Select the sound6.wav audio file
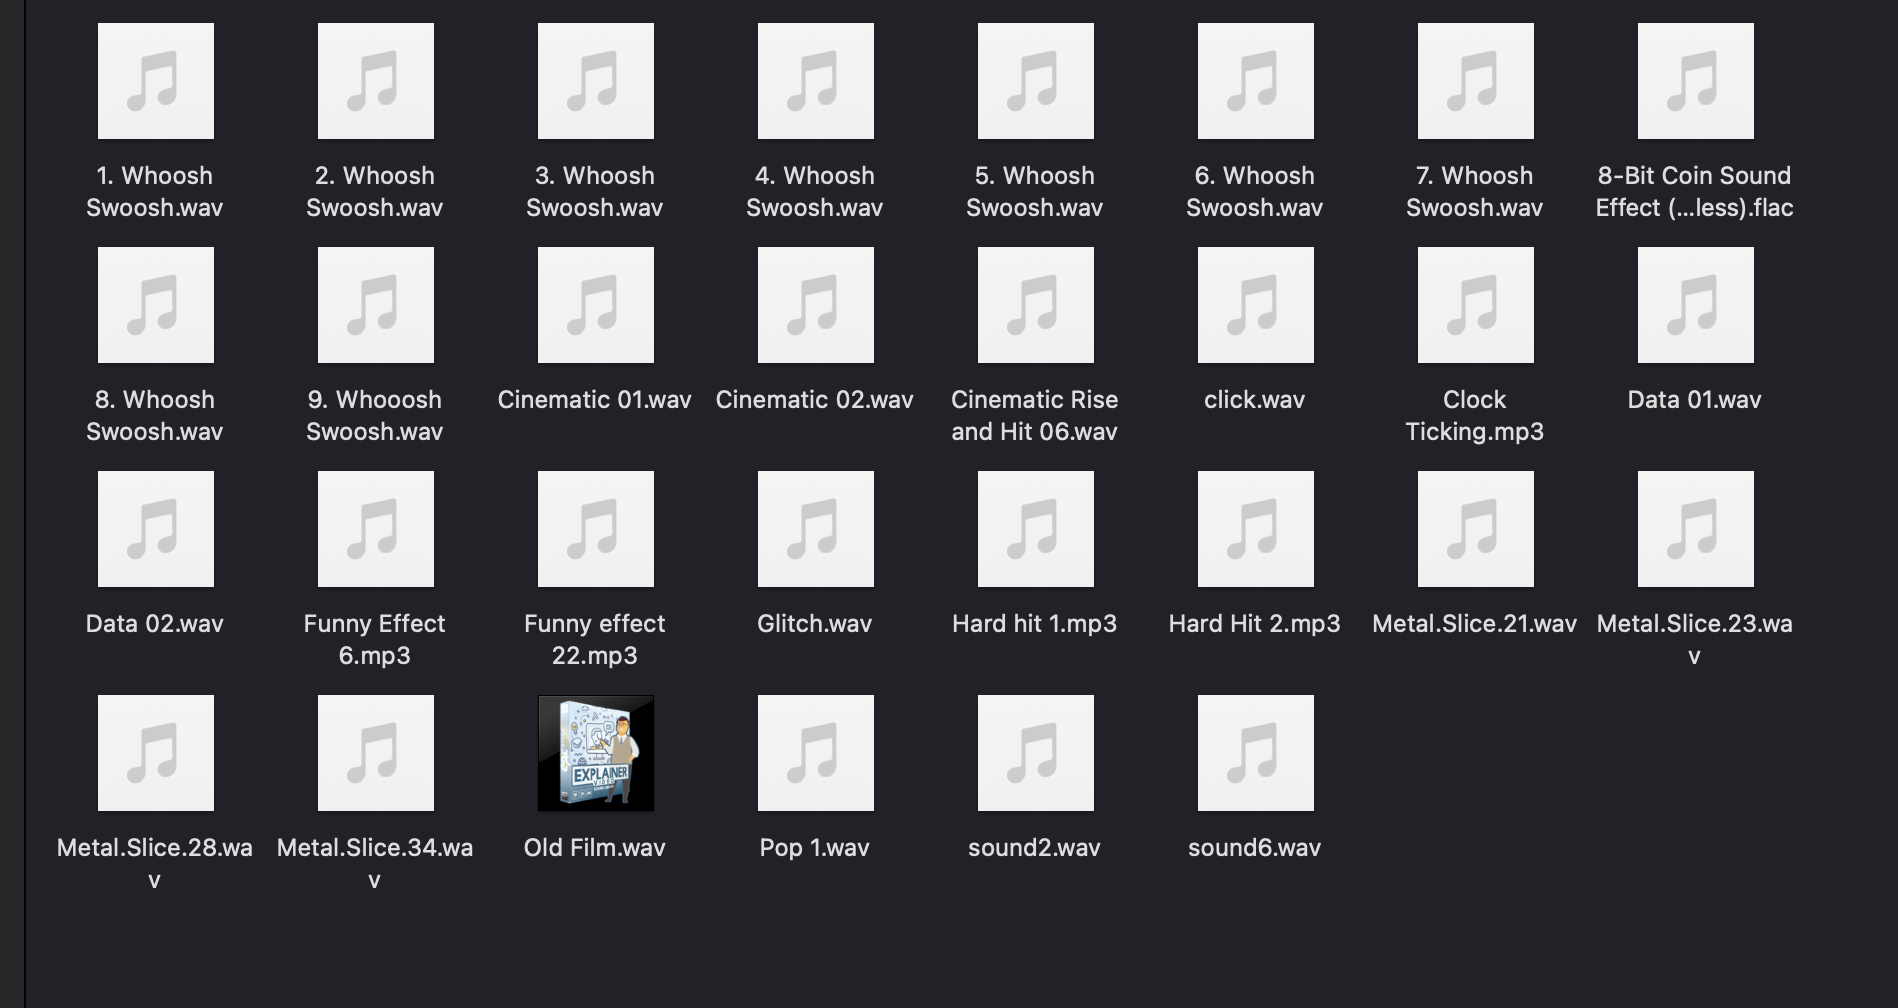The width and height of the screenshot is (1898, 1008). tap(1255, 753)
